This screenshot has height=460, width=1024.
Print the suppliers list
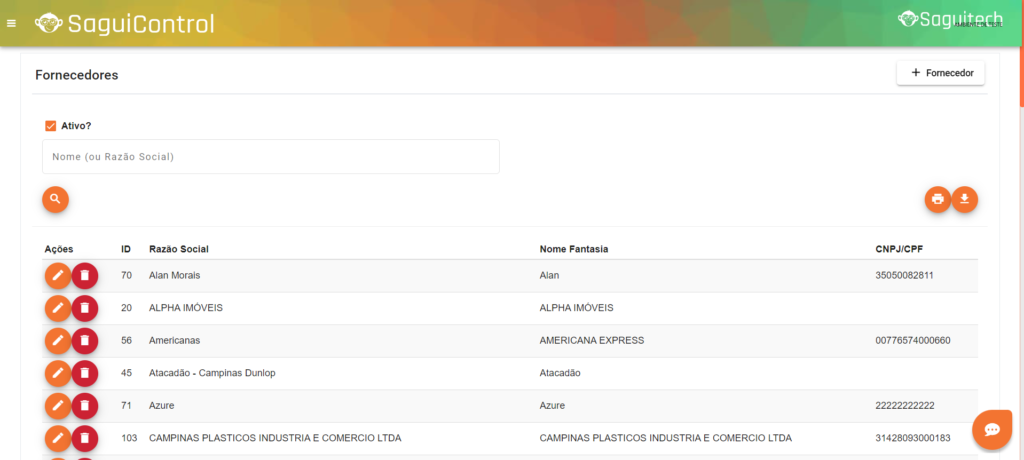tap(937, 199)
